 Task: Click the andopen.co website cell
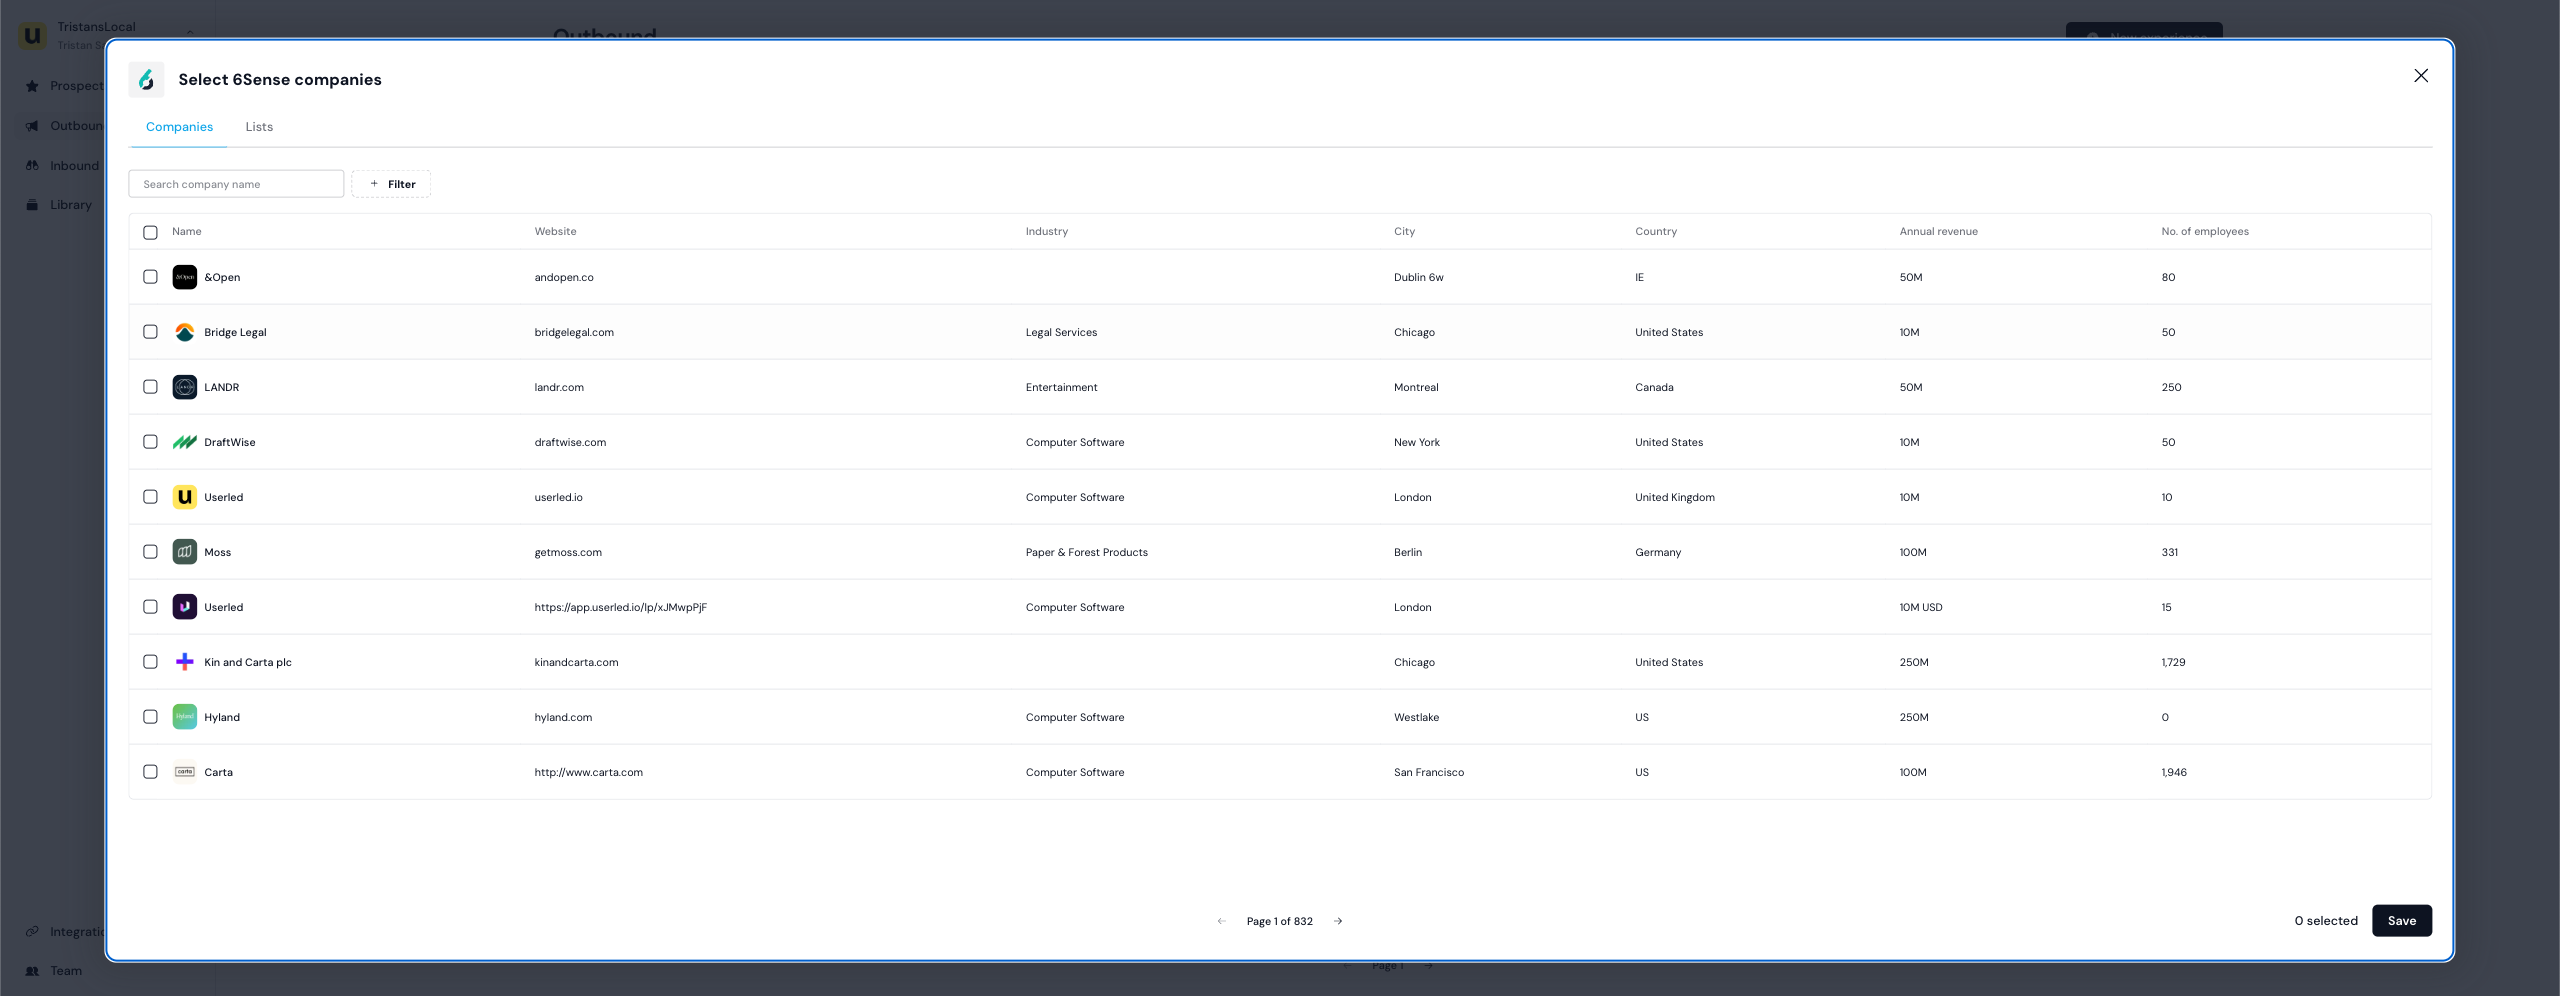click(x=564, y=278)
